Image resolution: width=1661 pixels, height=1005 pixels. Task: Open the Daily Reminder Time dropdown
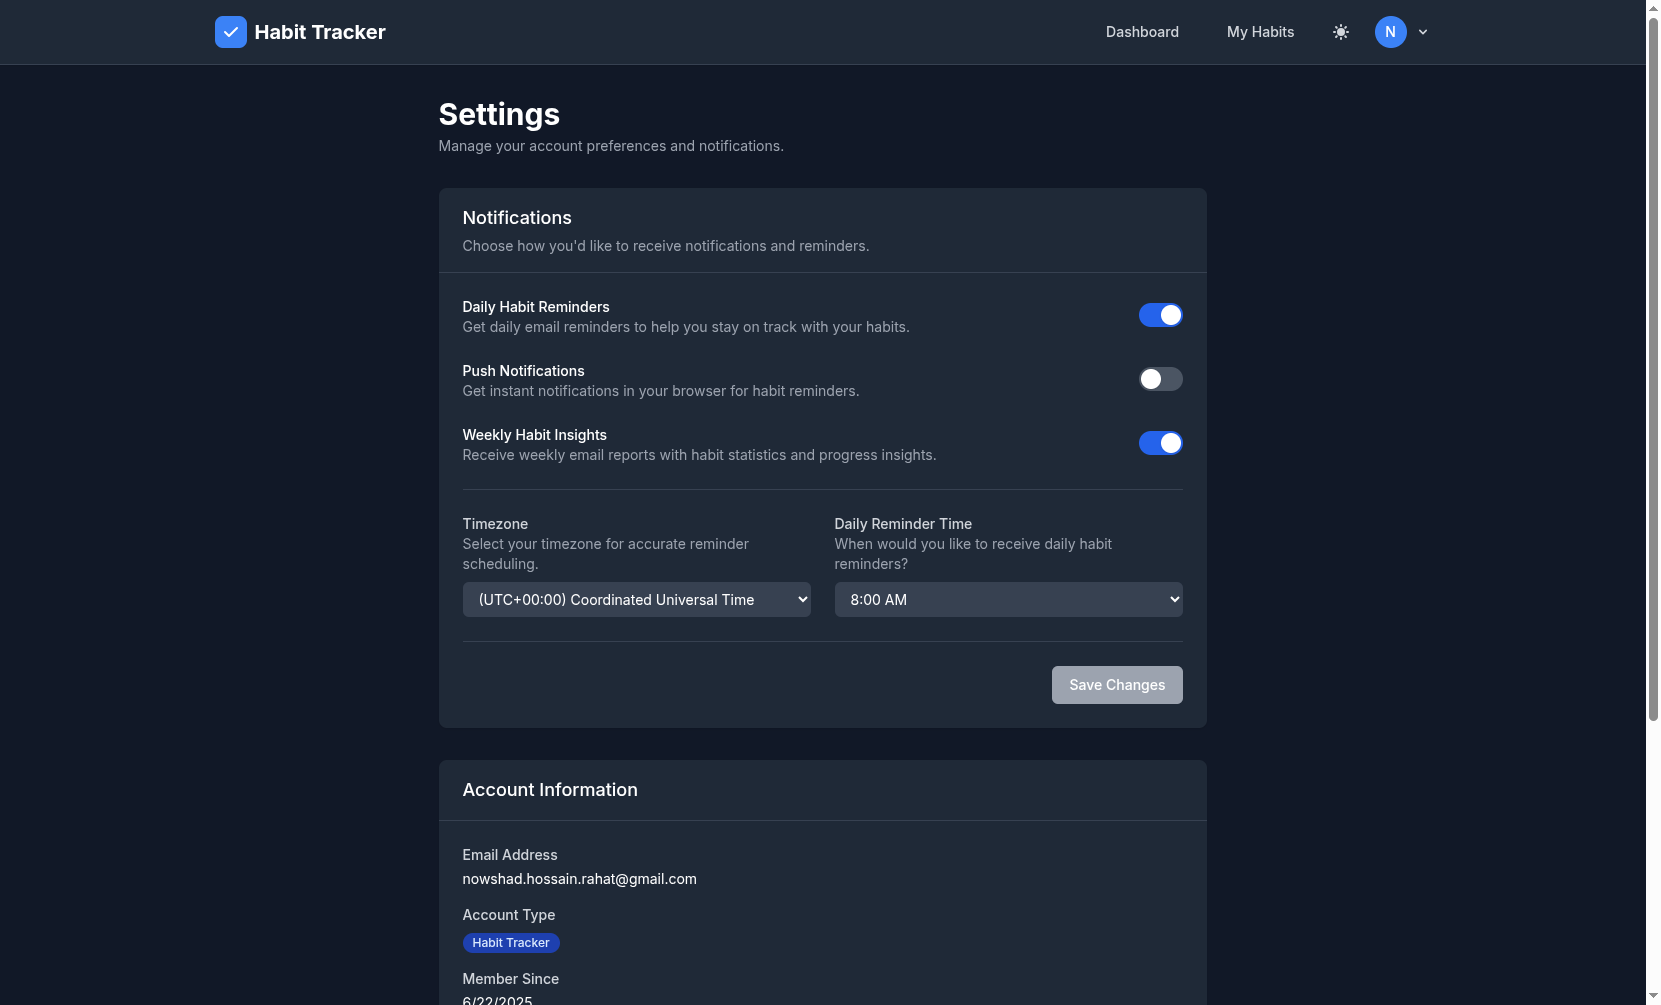click(x=1007, y=599)
